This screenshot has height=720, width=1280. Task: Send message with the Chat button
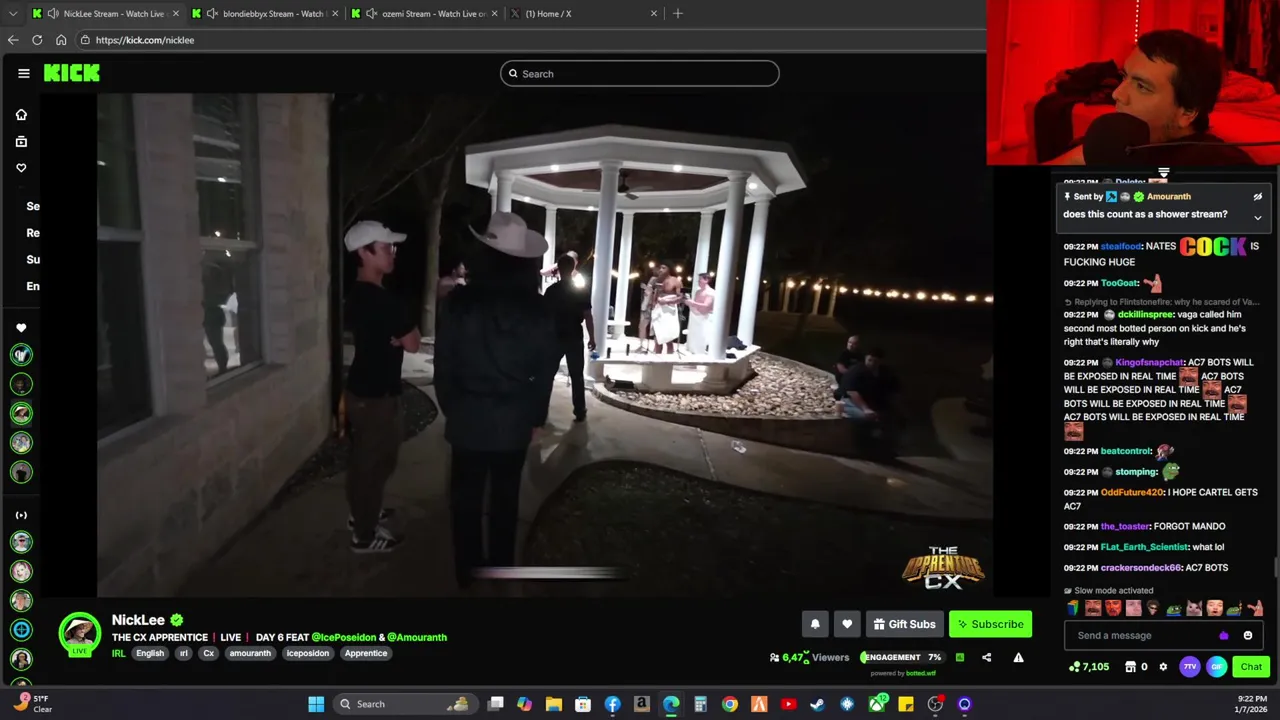click(x=1251, y=667)
